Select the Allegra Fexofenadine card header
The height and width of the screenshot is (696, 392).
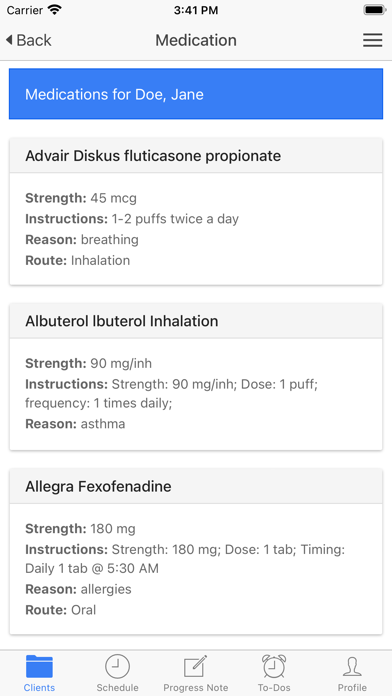pyautogui.click(x=196, y=486)
